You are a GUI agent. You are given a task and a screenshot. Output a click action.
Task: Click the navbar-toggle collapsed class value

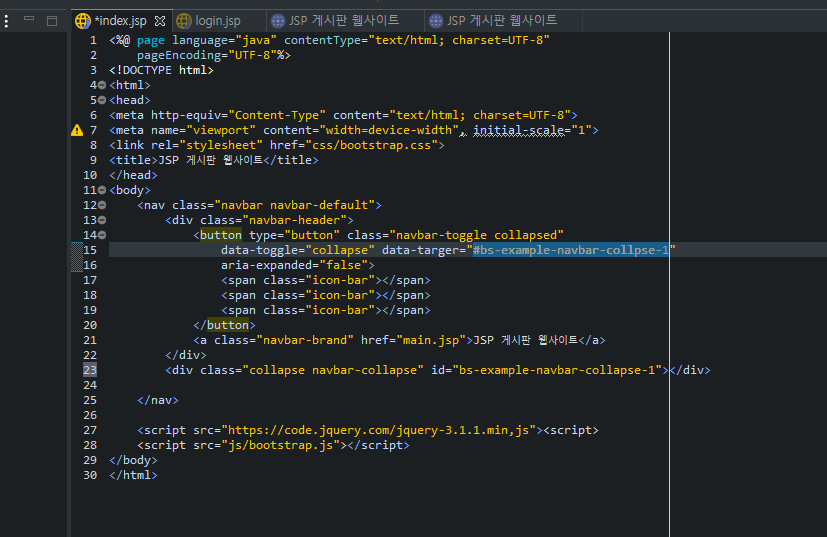point(476,235)
